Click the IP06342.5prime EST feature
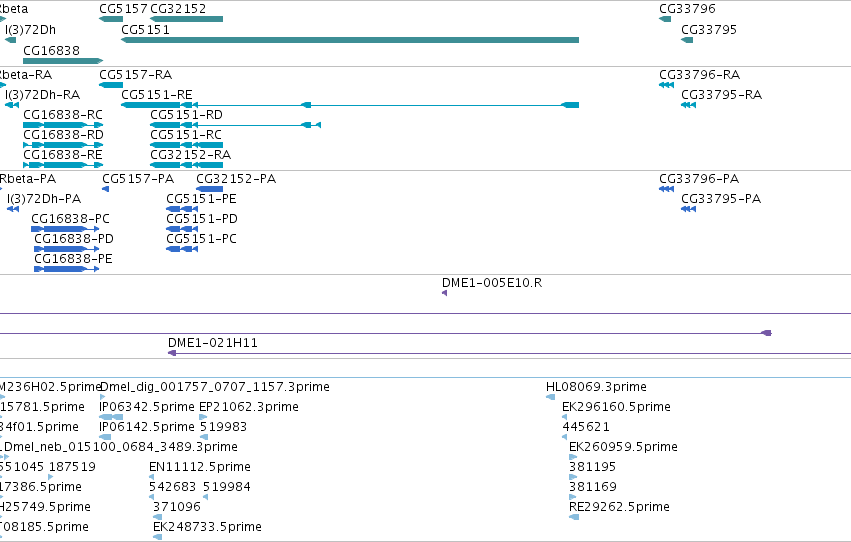 (111, 417)
